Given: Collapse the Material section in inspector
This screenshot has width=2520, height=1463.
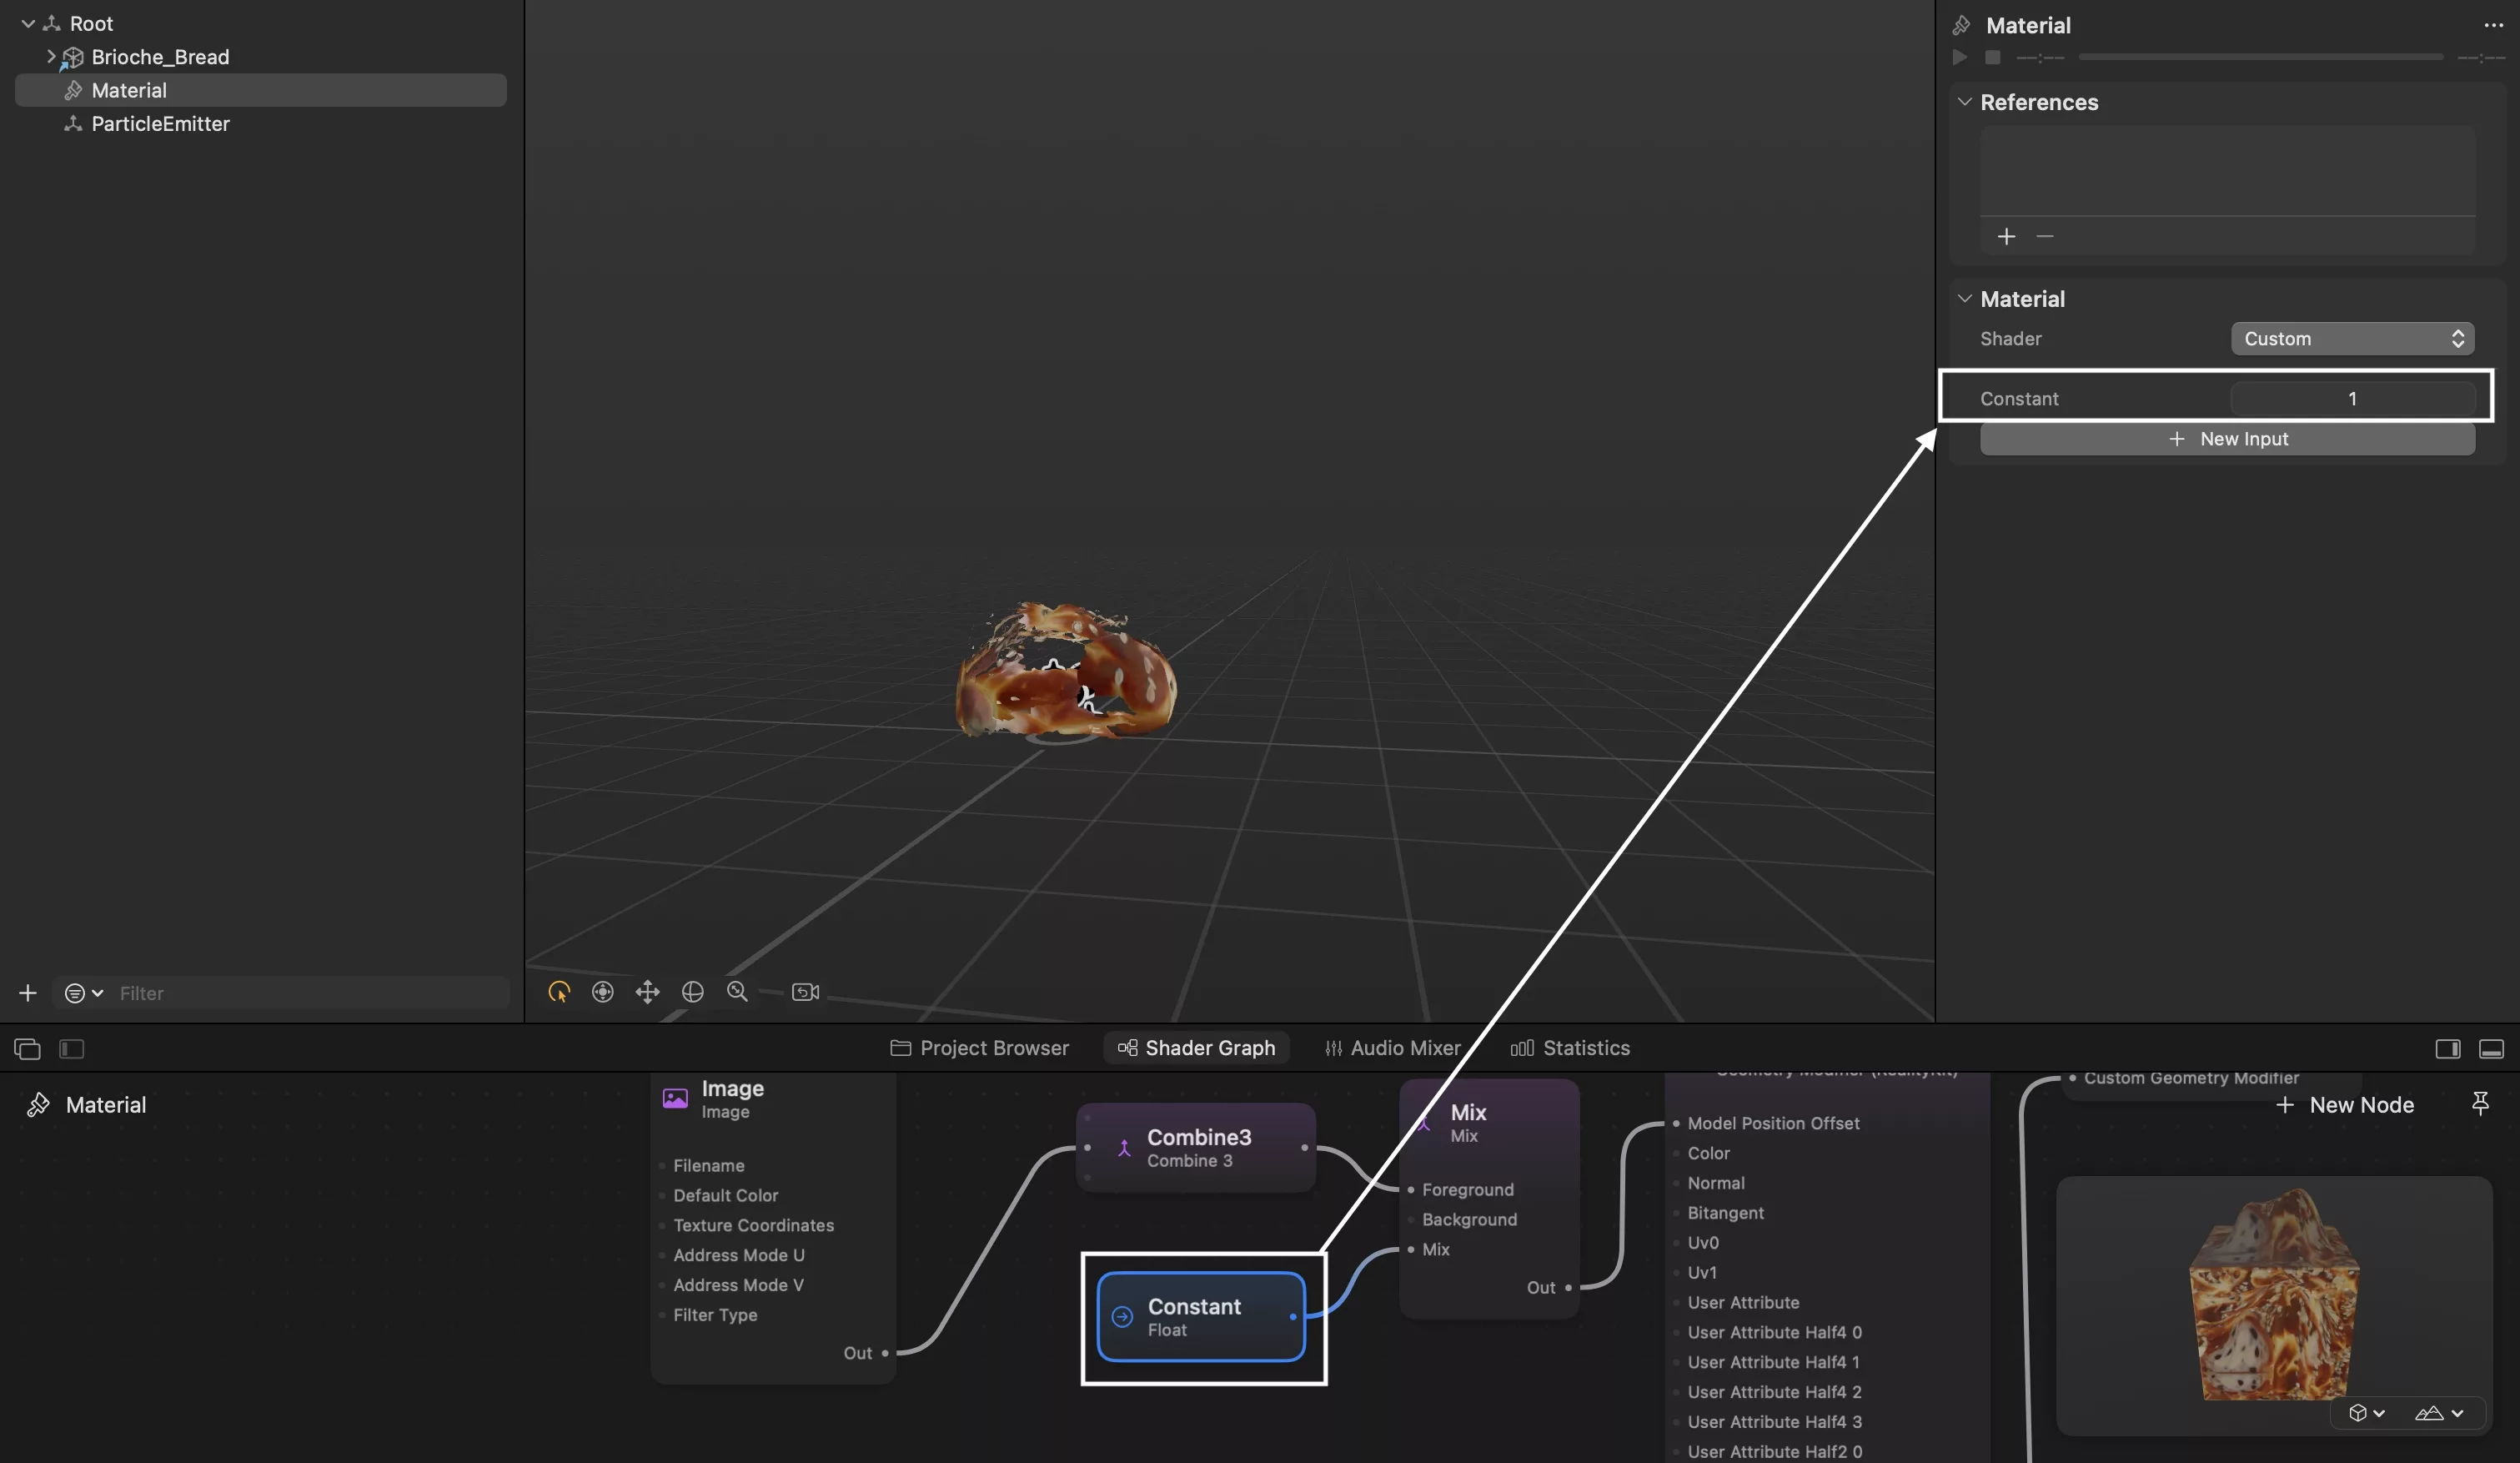Looking at the screenshot, I should pyautogui.click(x=1964, y=299).
